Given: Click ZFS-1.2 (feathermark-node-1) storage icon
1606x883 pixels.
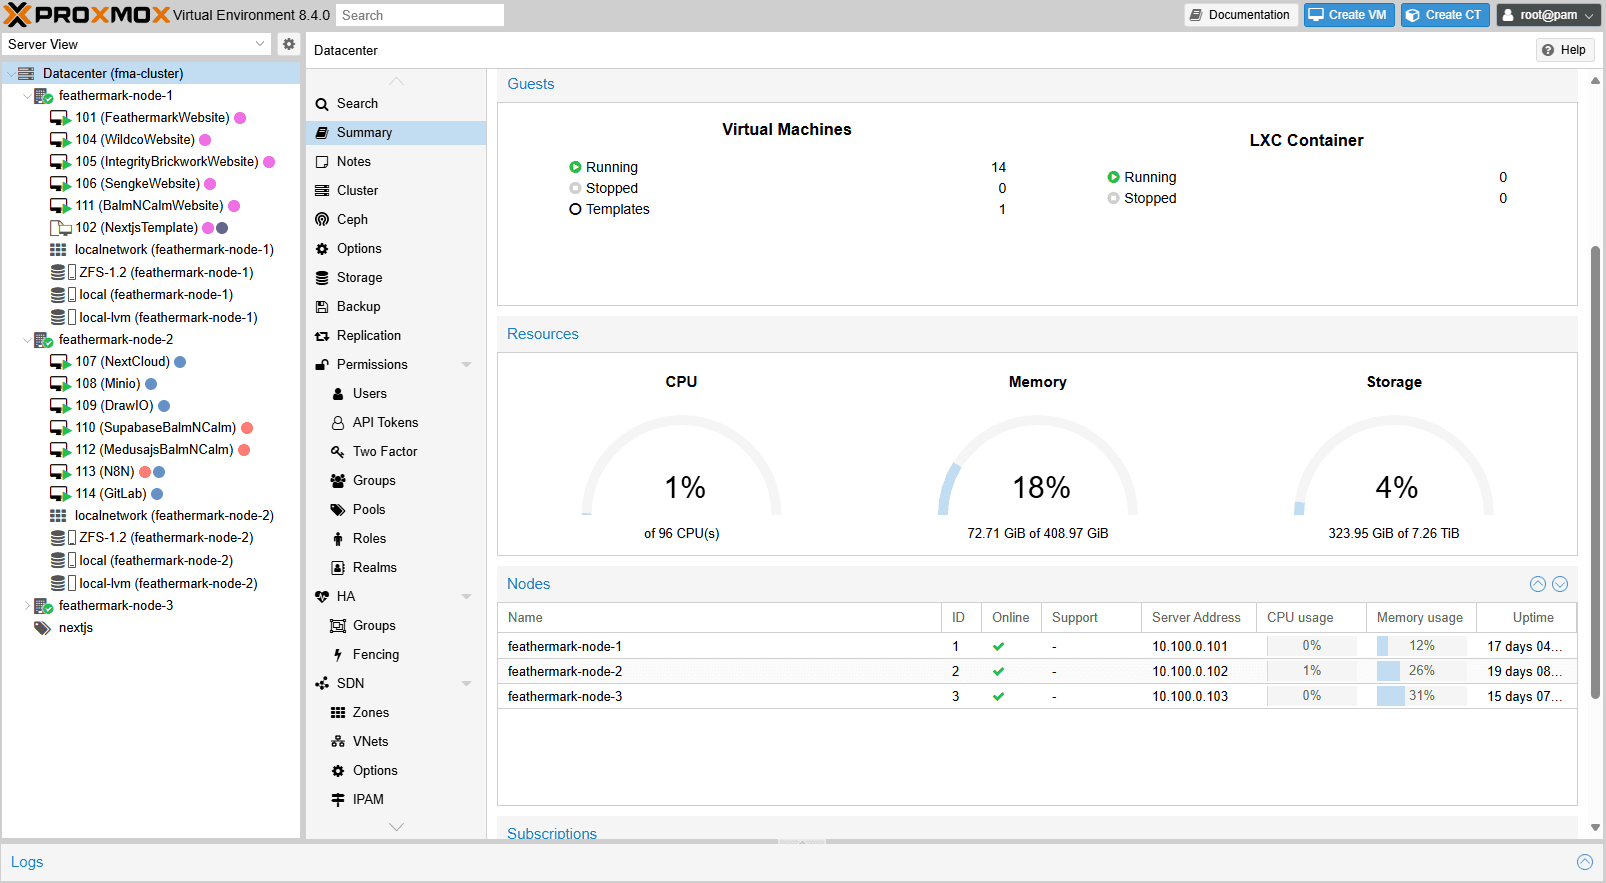Looking at the screenshot, I should click(58, 272).
